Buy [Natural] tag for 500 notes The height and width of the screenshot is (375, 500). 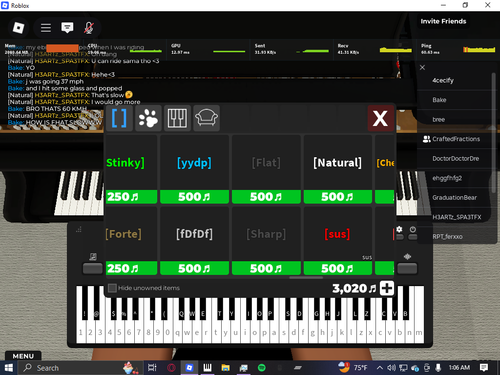click(x=338, y=197)
